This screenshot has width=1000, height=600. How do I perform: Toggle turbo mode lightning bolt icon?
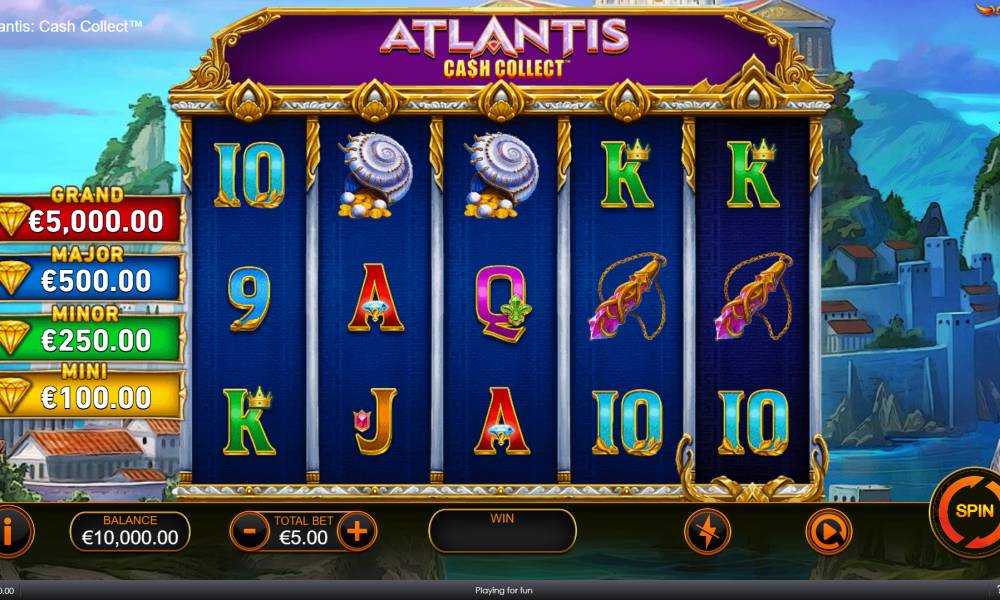[x=707, y=531]
